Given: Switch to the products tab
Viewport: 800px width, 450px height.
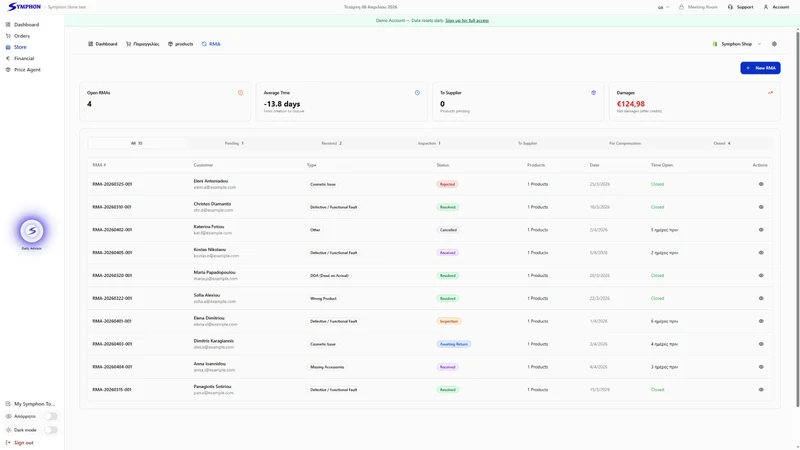Looking at the screenshot, I should 181,44.
